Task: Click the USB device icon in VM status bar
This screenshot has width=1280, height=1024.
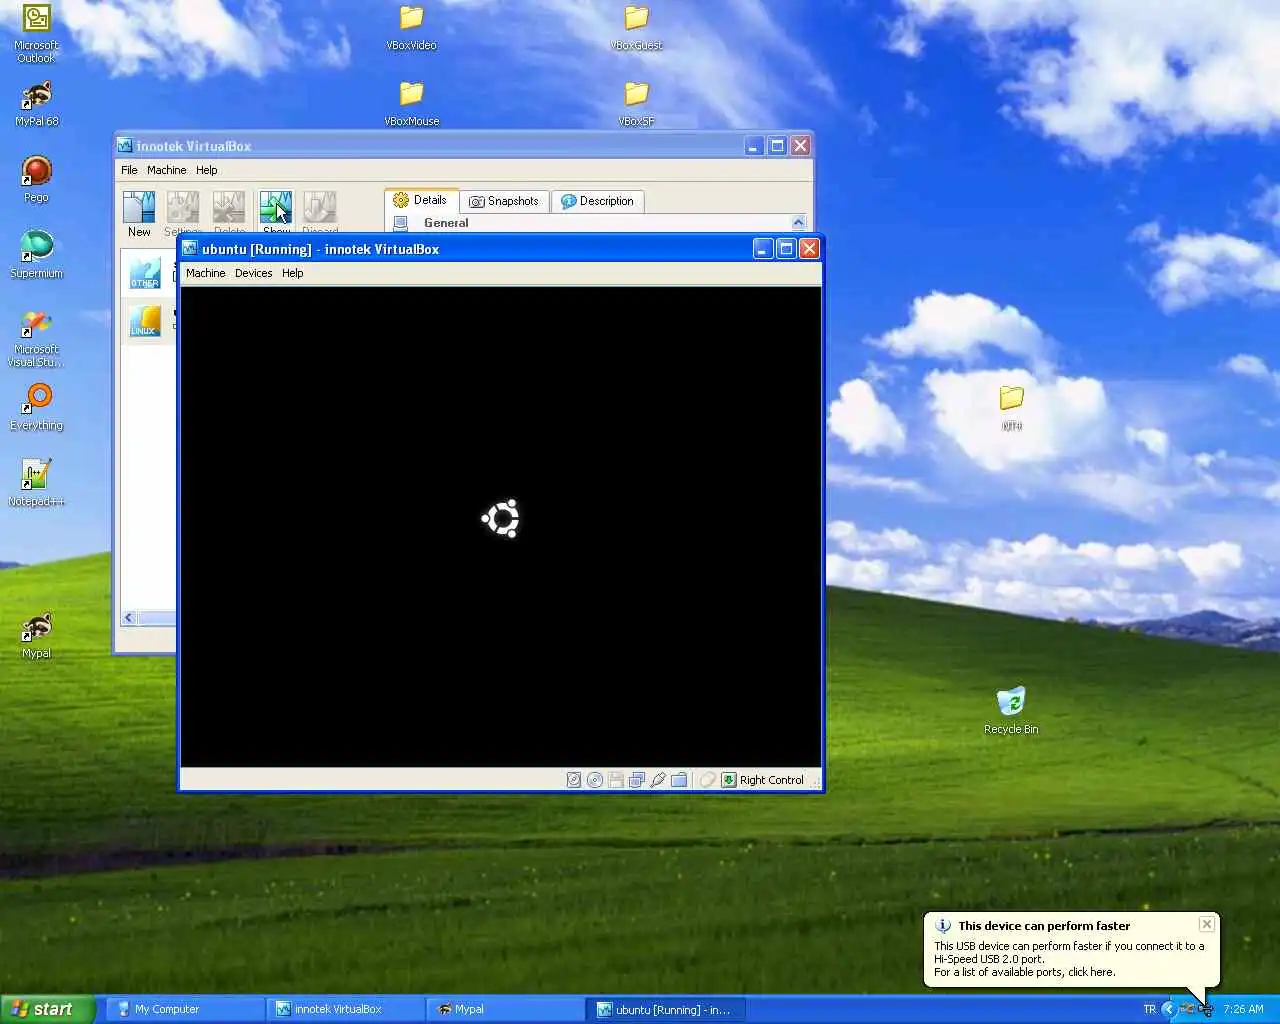Action: 658,780
